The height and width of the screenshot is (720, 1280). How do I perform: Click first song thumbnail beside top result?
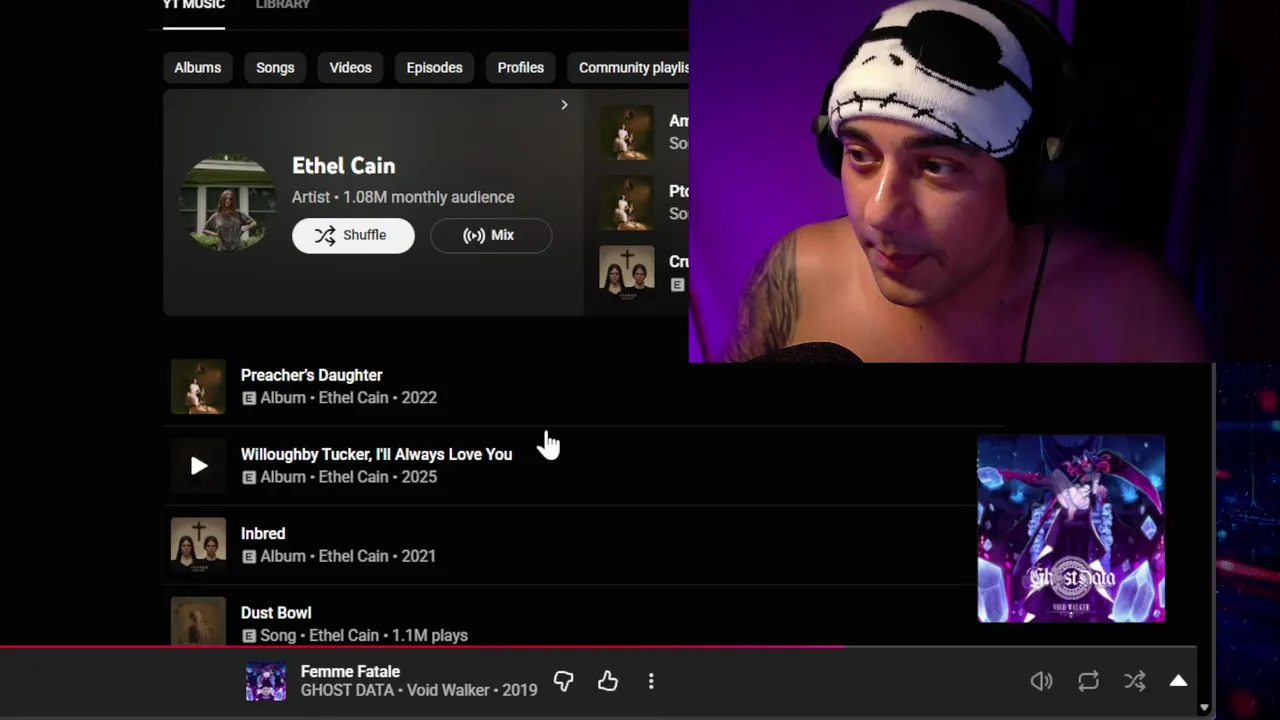point(627,132)
